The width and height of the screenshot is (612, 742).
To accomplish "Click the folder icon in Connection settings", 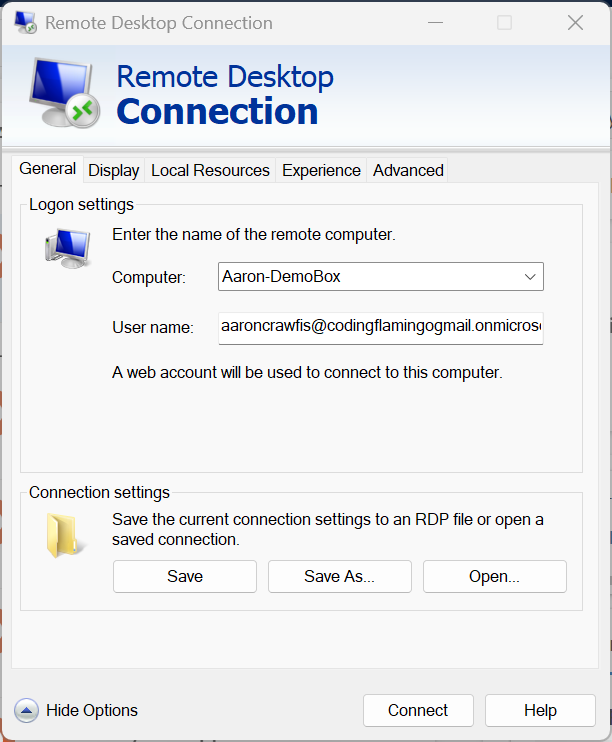I will click(x=65, y=535).
